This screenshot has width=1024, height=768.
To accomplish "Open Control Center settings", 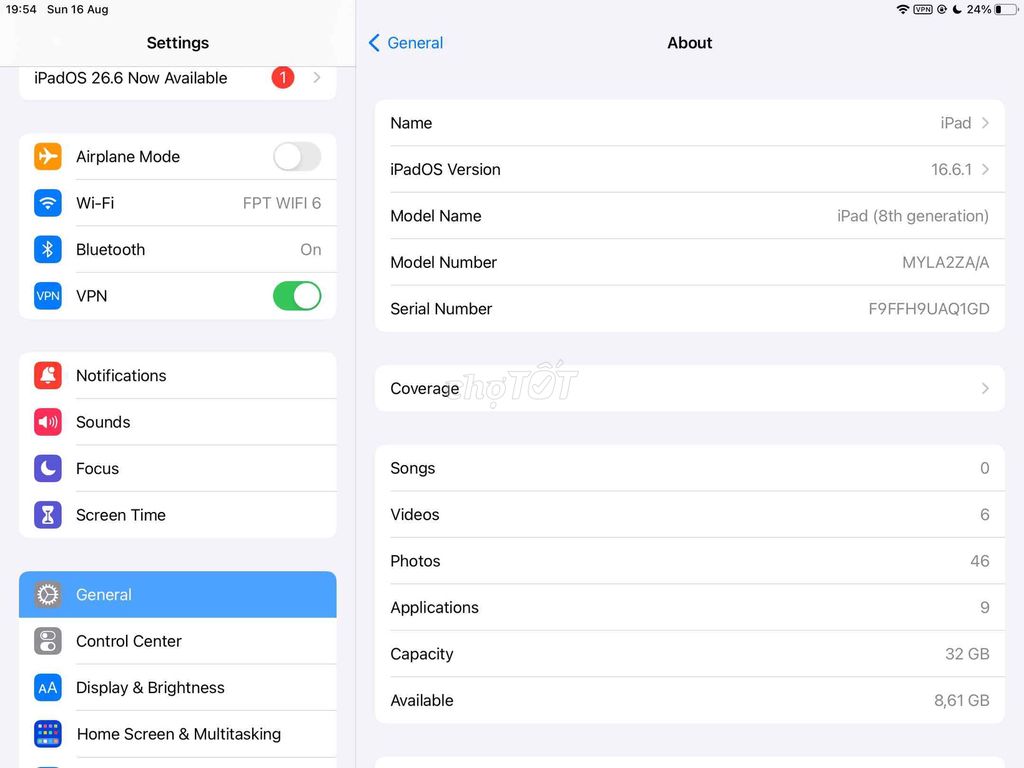I will pos(178,641).
